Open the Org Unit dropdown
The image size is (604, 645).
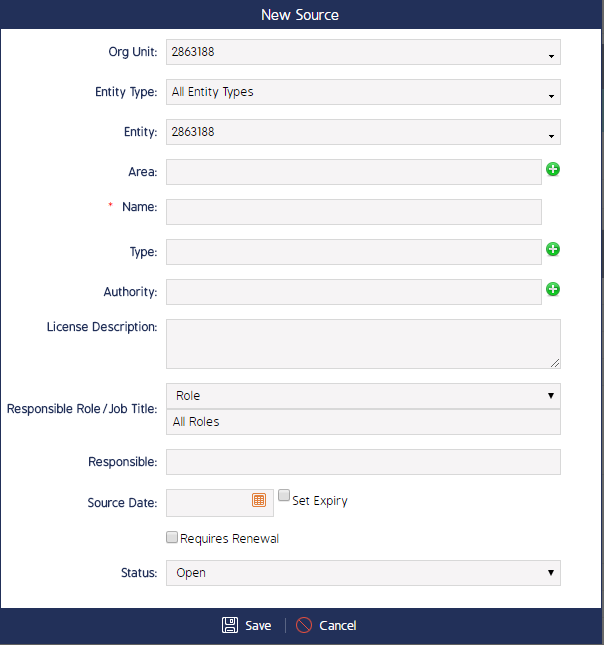click(x=363, y=52)
